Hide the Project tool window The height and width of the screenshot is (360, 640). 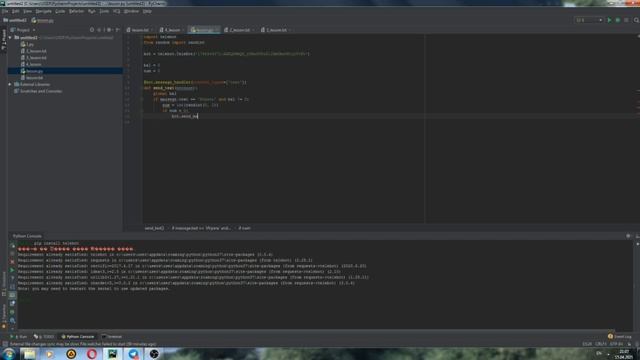coord(118,30)
